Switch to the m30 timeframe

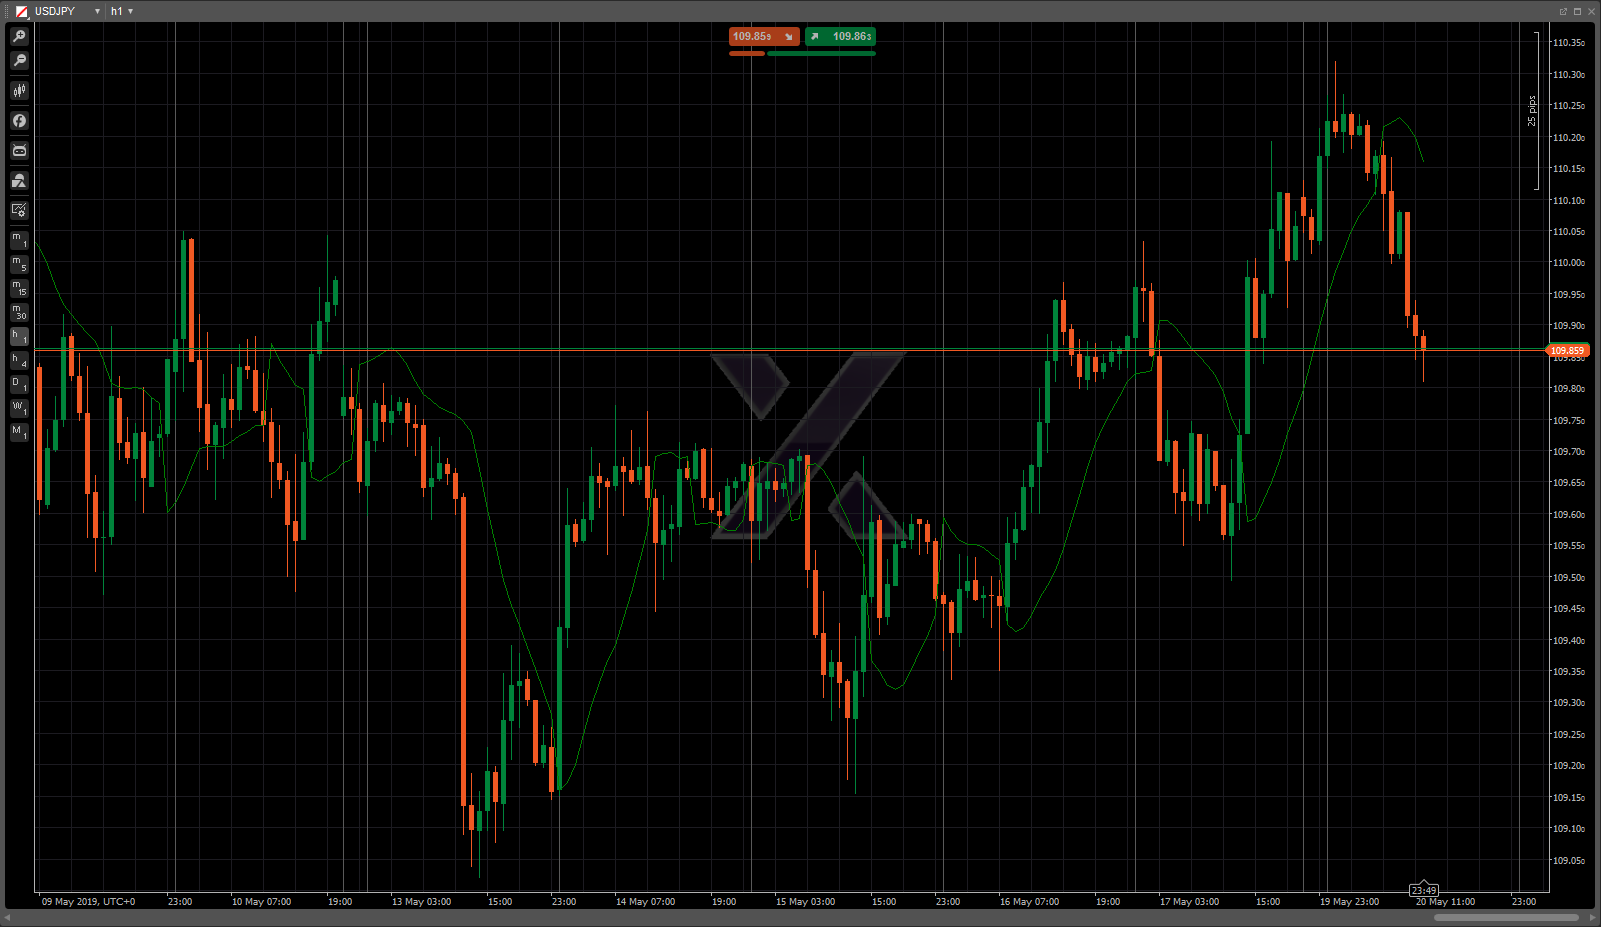pos(19,312)
